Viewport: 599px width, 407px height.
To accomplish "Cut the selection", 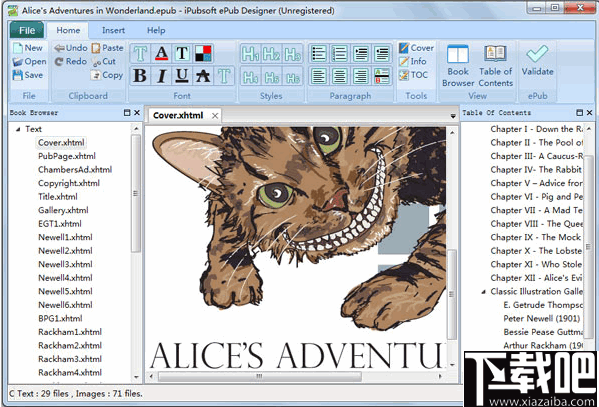I will tap(104, 62).
